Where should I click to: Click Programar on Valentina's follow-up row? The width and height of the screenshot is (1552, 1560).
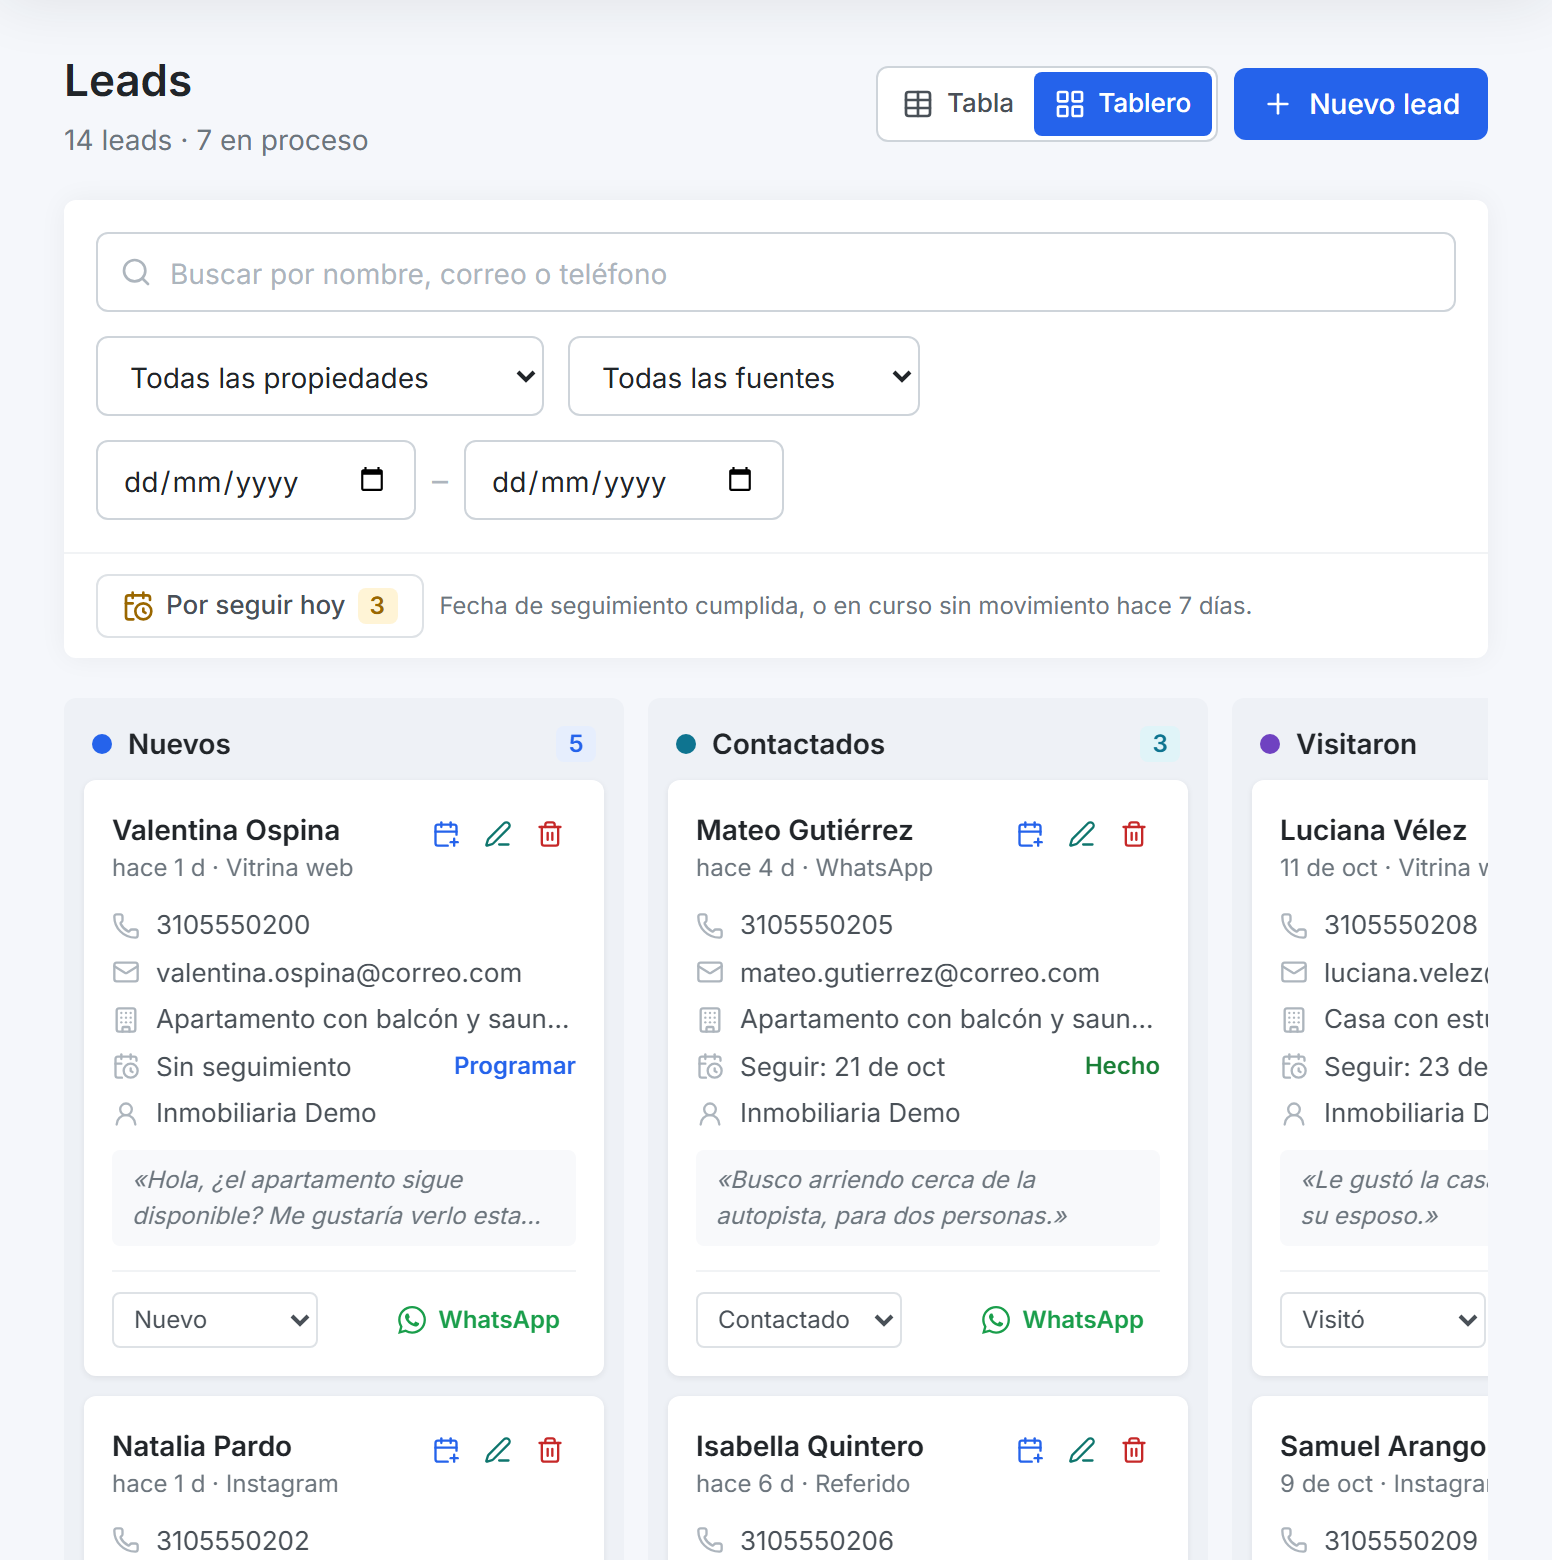coord(515,1066)
